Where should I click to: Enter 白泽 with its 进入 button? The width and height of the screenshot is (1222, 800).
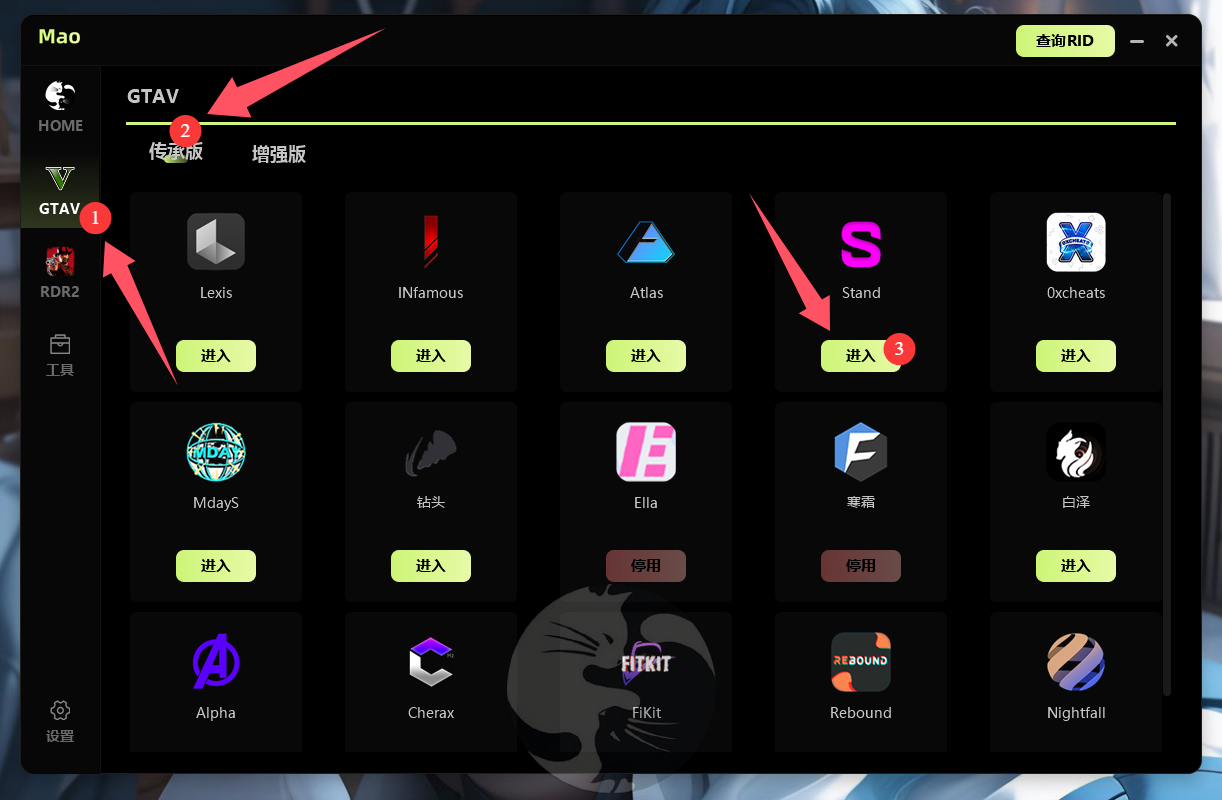tap(1076, 566)
